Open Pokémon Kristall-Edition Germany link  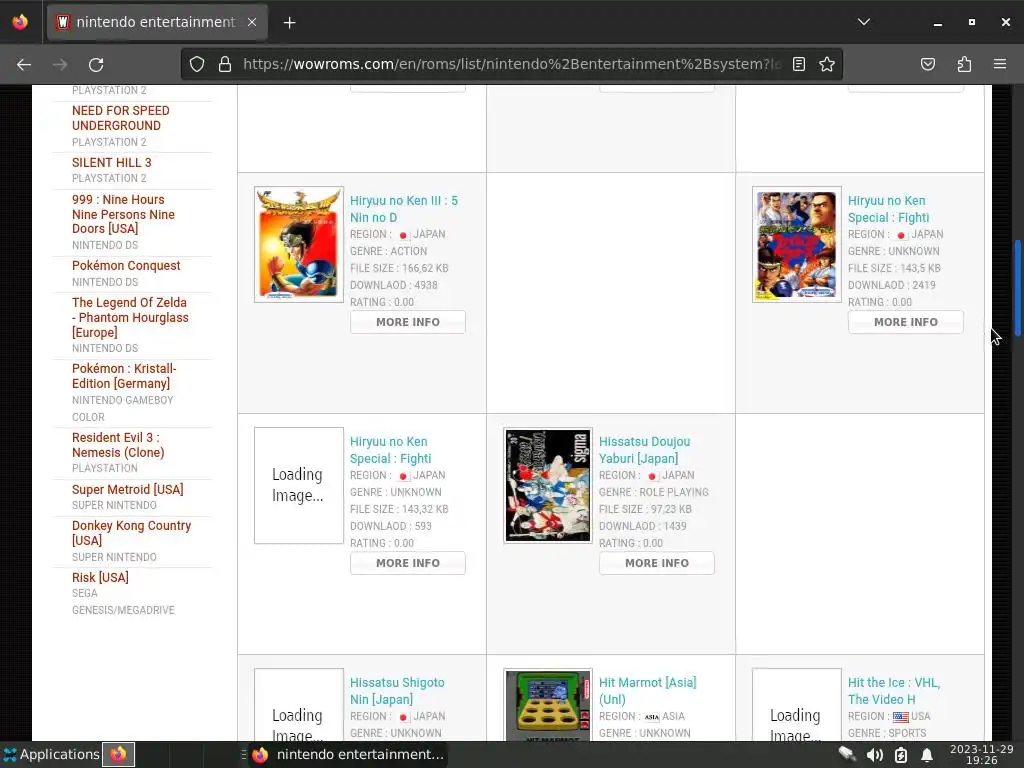(x=124, y=376)
